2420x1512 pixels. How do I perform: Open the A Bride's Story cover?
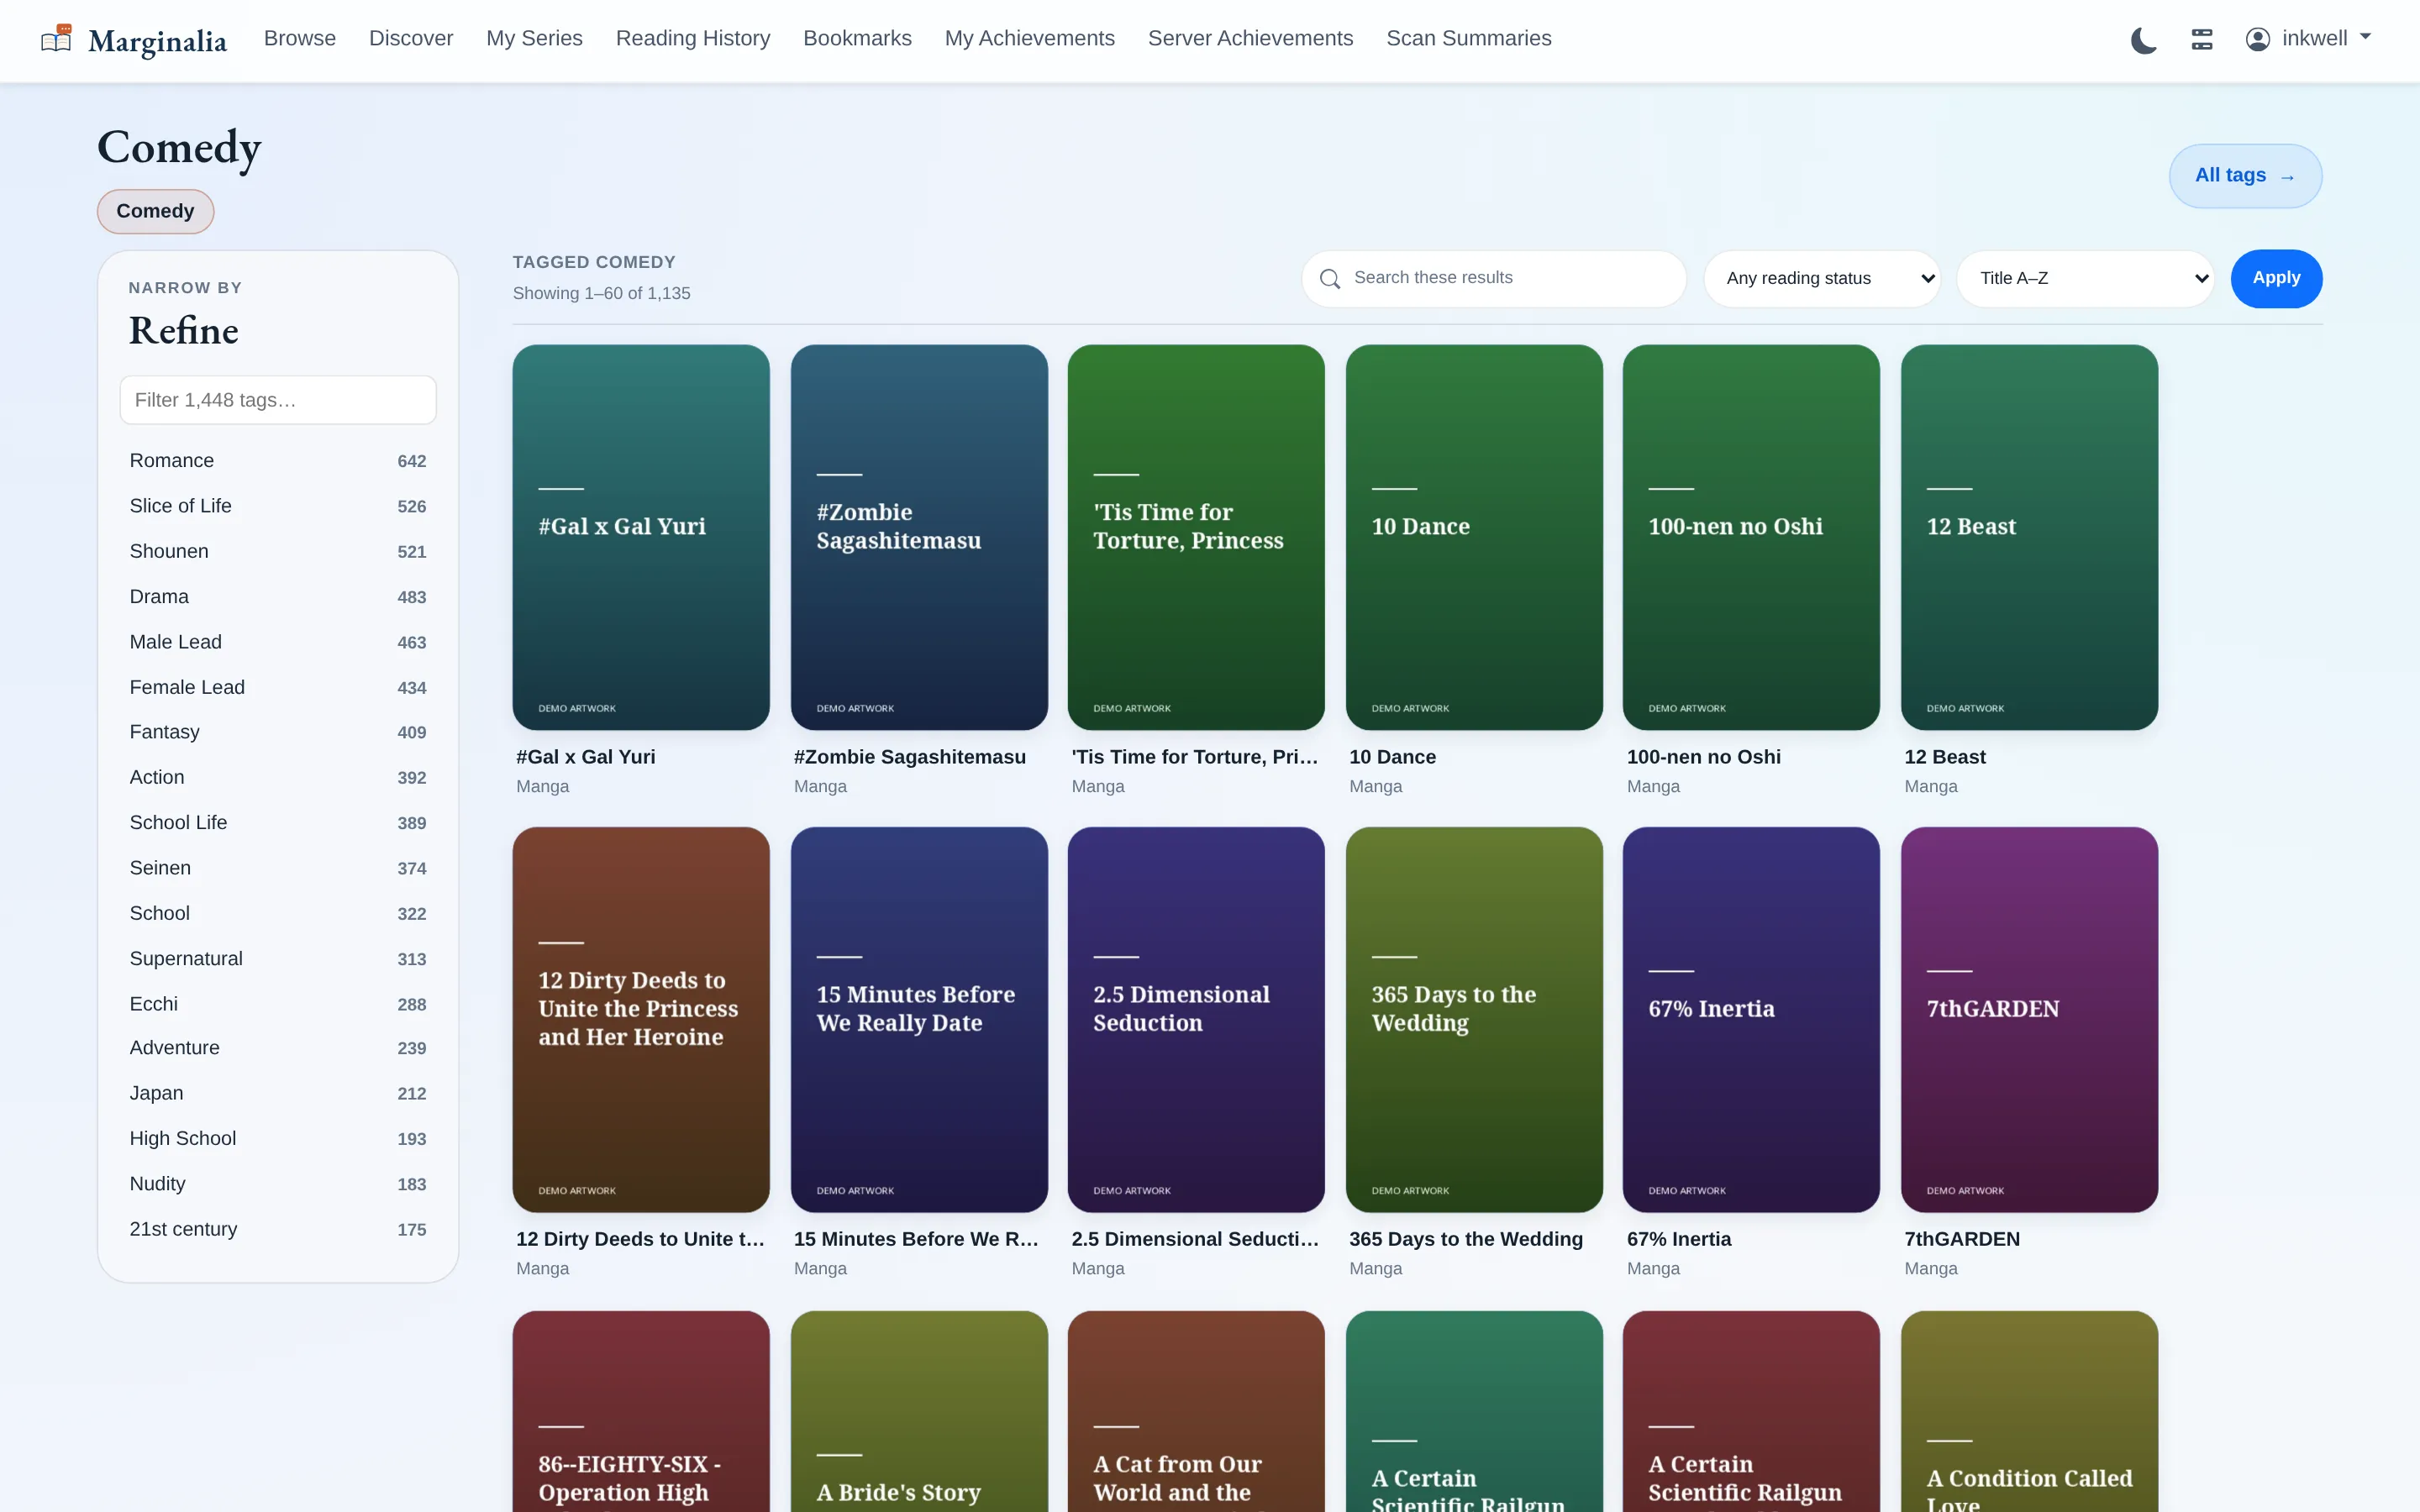tap(919, 1411)
